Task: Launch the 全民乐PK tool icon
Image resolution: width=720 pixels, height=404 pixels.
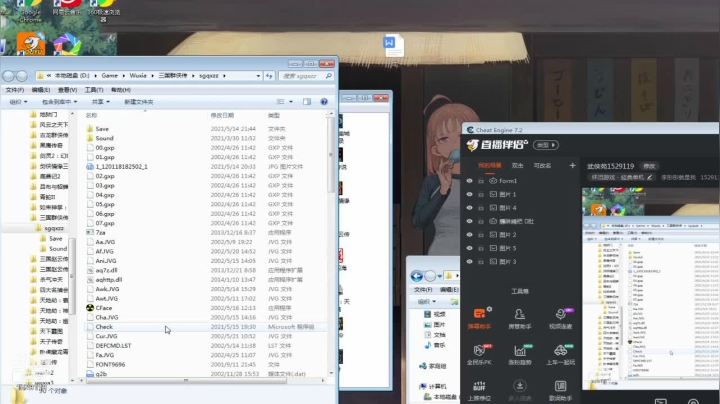Action: 479,350
